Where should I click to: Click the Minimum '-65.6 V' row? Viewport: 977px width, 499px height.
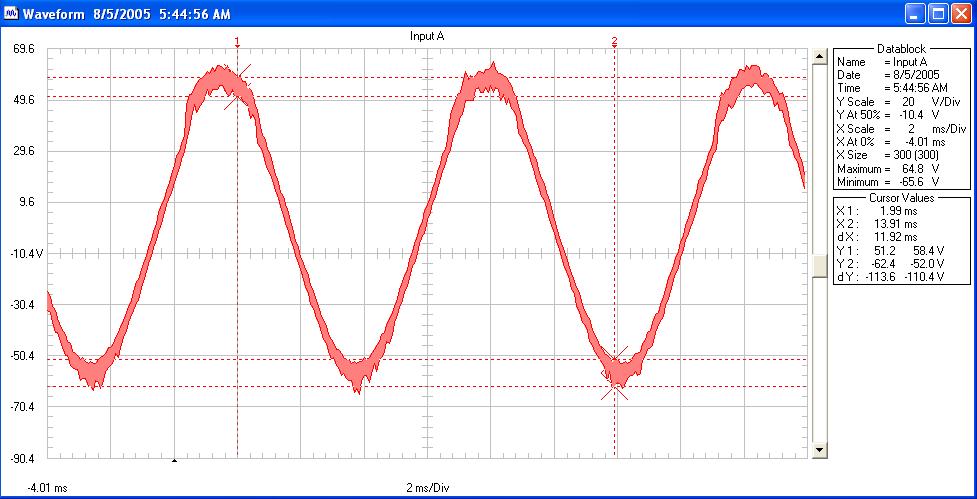click(x=888, y=182)
